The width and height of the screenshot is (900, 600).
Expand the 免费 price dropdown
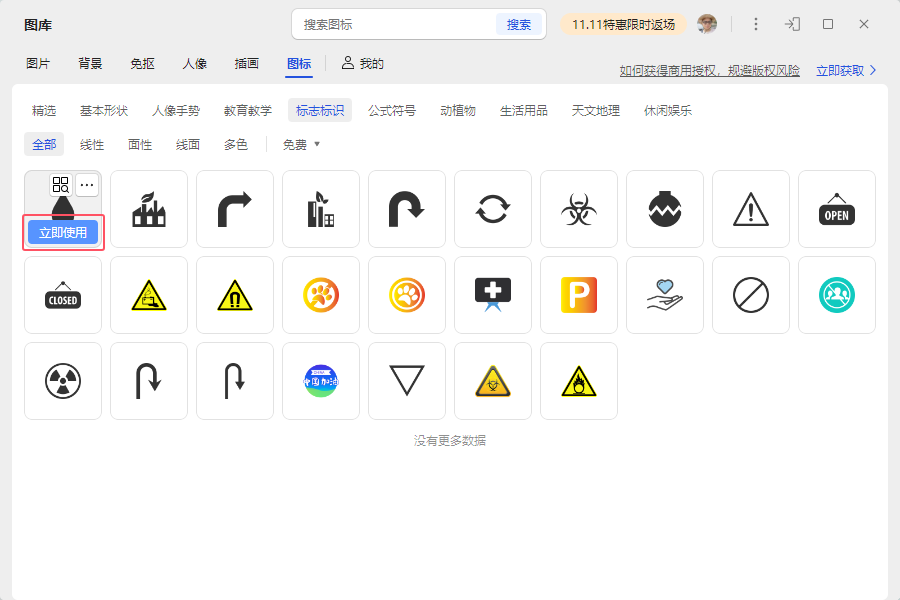click(x=301, y=145)
